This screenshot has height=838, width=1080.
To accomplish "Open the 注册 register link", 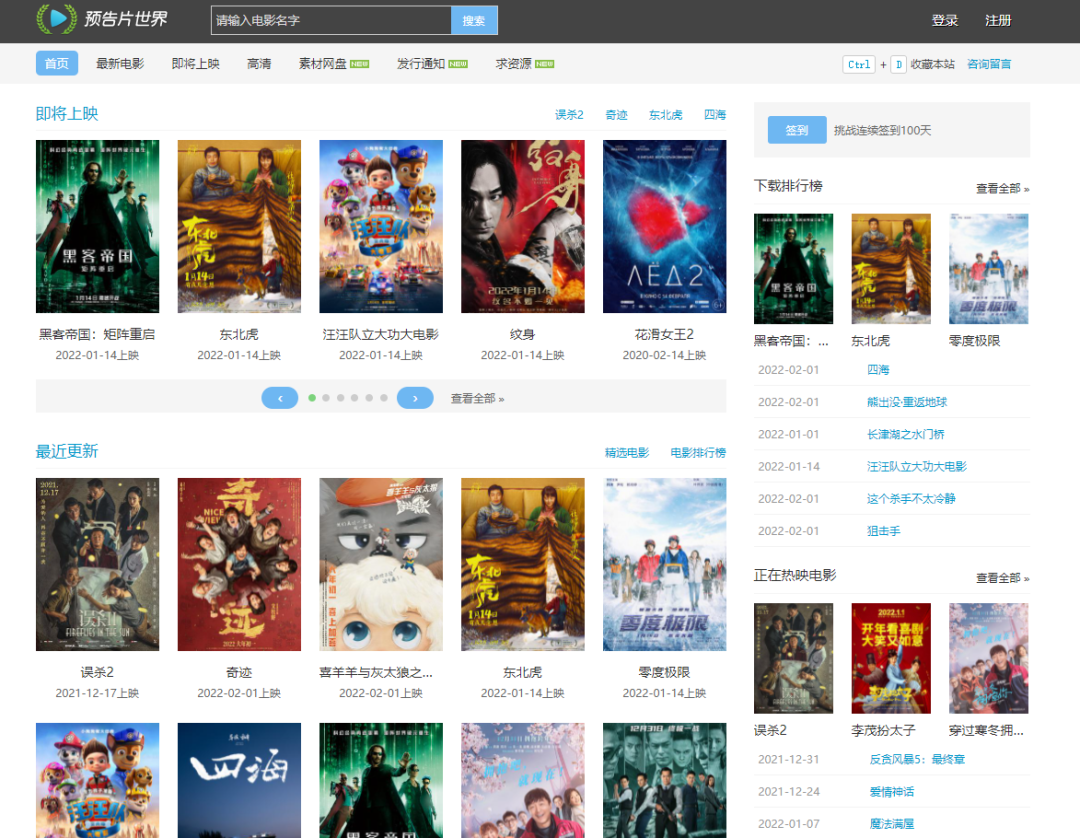I will pyautogui.click(x=997, y=21).
